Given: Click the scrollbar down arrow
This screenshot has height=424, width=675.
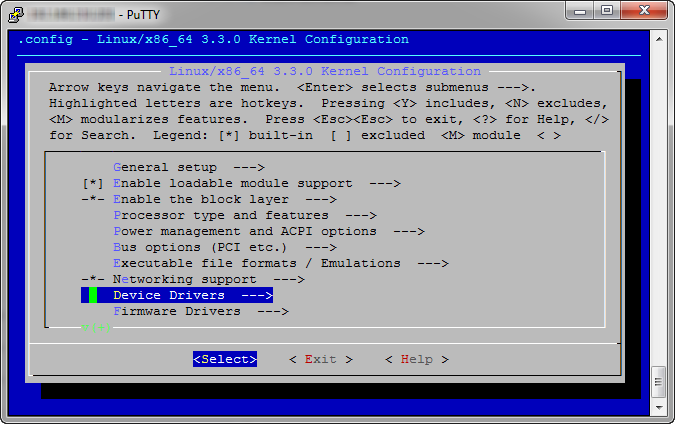Looking at the screenshot, I should tap(658, 405).
